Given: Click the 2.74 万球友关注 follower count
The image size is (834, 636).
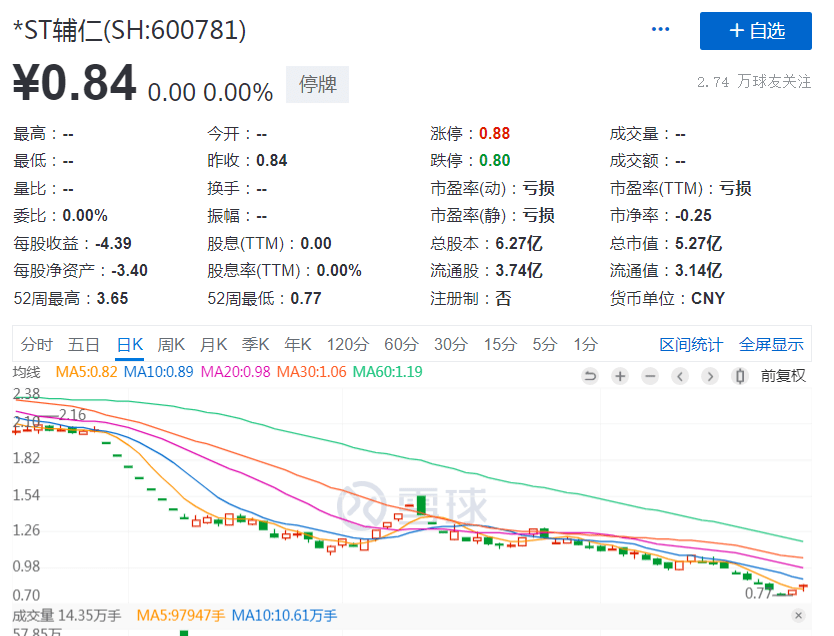Looking at the screenshot, I should pos(754,82).
